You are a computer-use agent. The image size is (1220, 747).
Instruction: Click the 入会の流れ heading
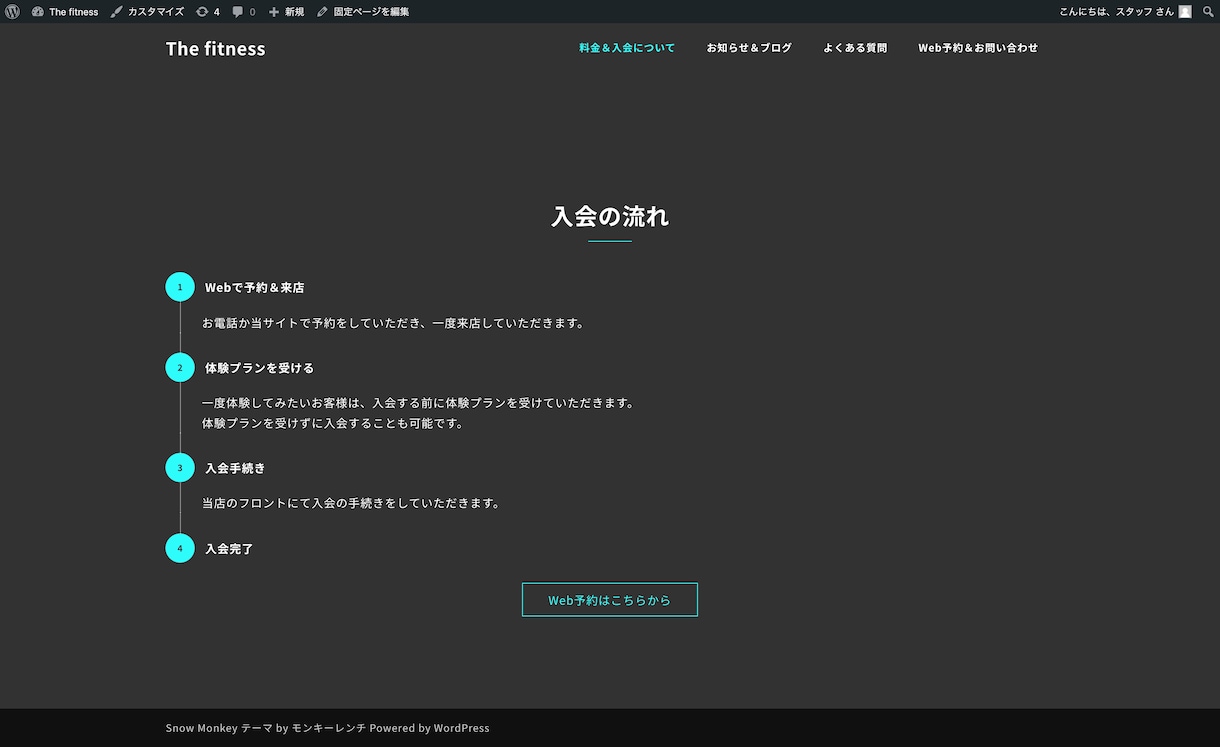610,216
